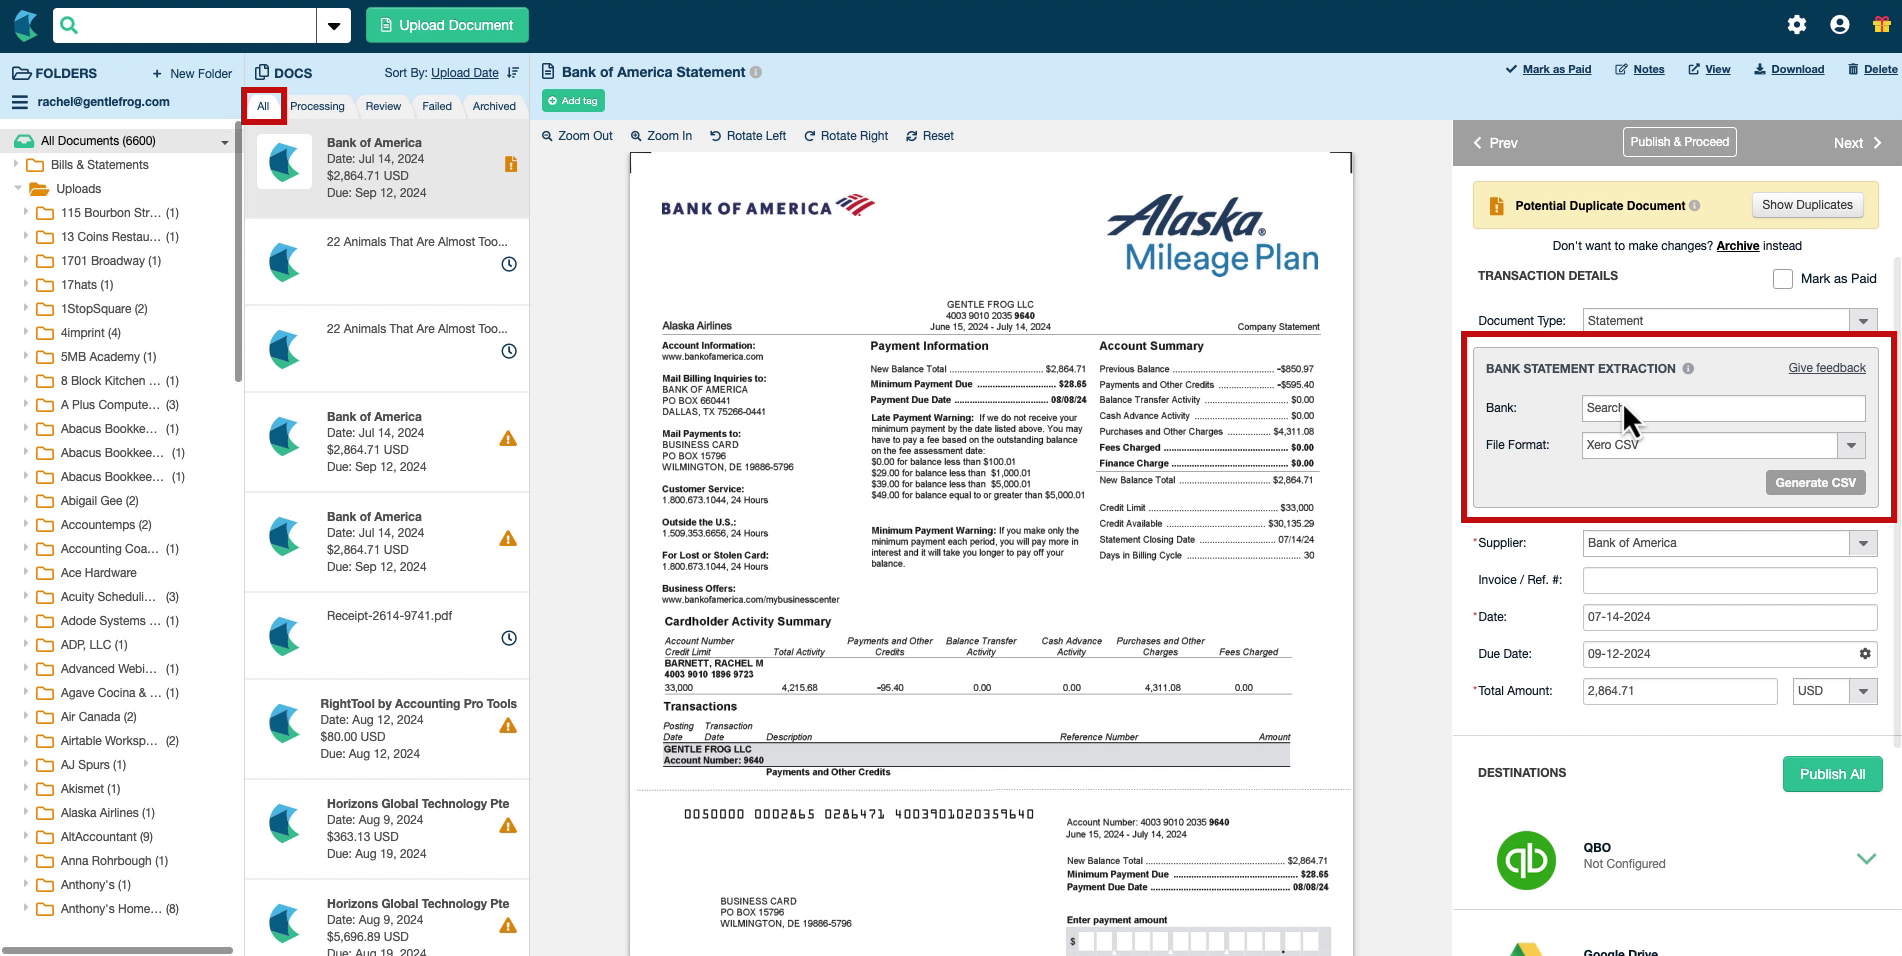Click the Due Date settings gear icon
Viewport: 1902px width, 956px height.
(x=1865, y=654)
